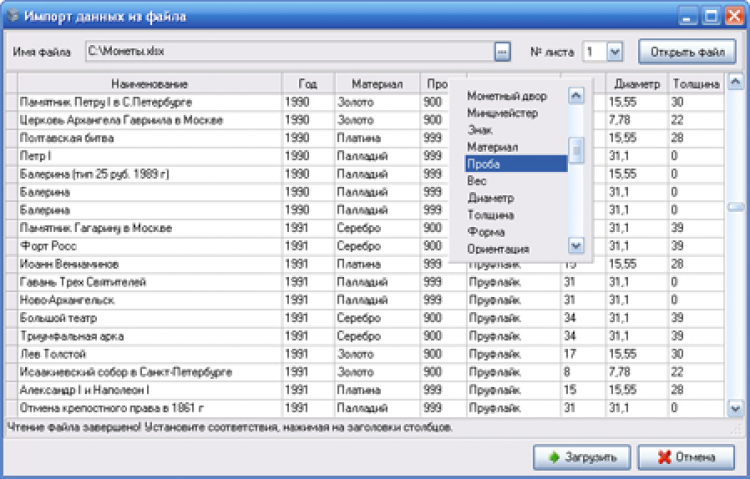The height and width of the screenshot is (479, 750).
Task: Select the Форт Росс cell
Action: pyautogui.click(x=150, y=246)
